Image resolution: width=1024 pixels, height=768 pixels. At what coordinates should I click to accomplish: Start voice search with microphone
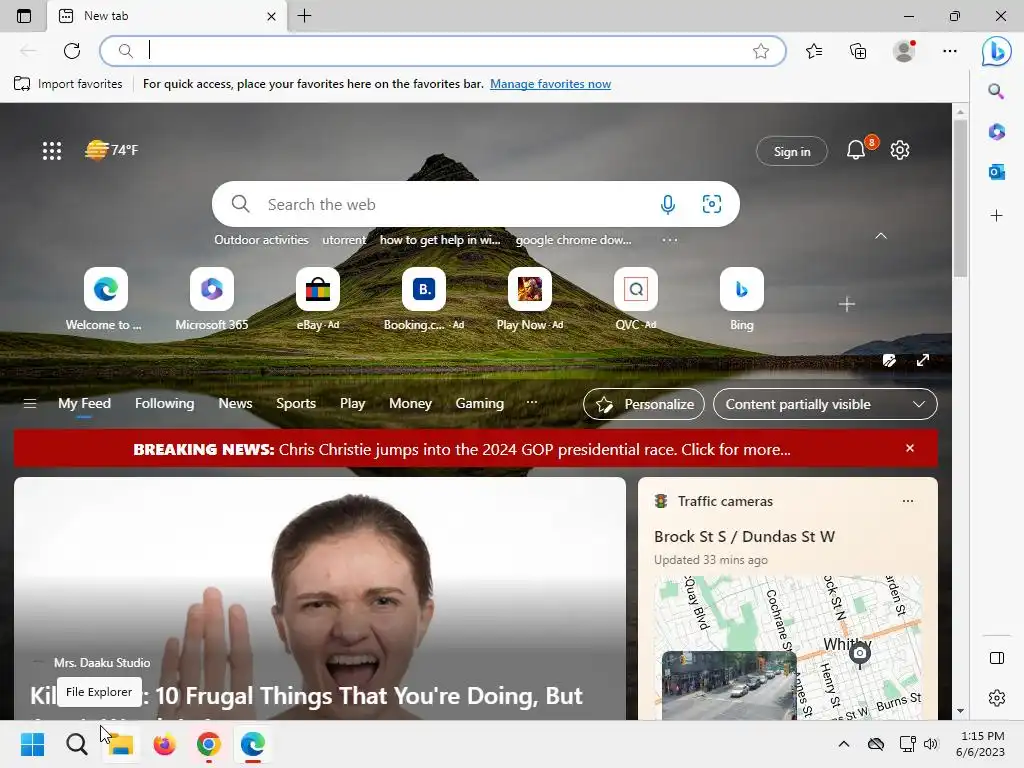667,204
